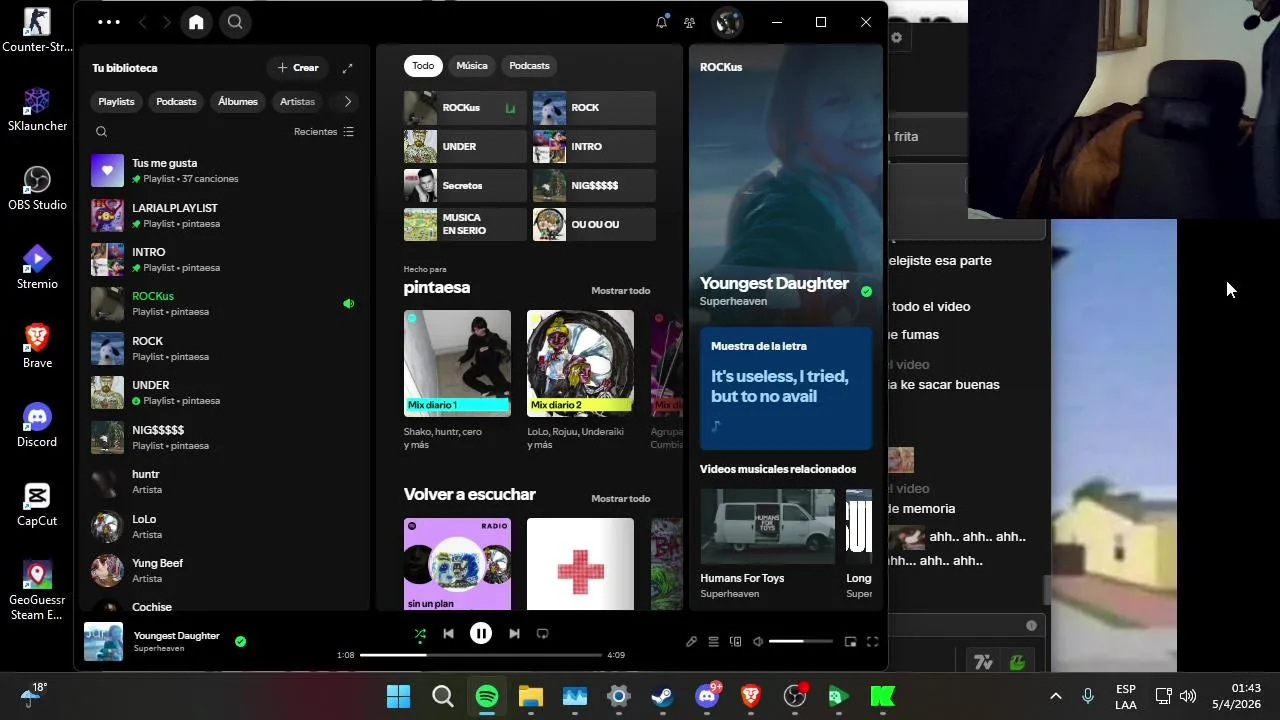Open LARIALPLAYLIST in the library
Viewport: 1280px width, 720px height.
[224, 215]
